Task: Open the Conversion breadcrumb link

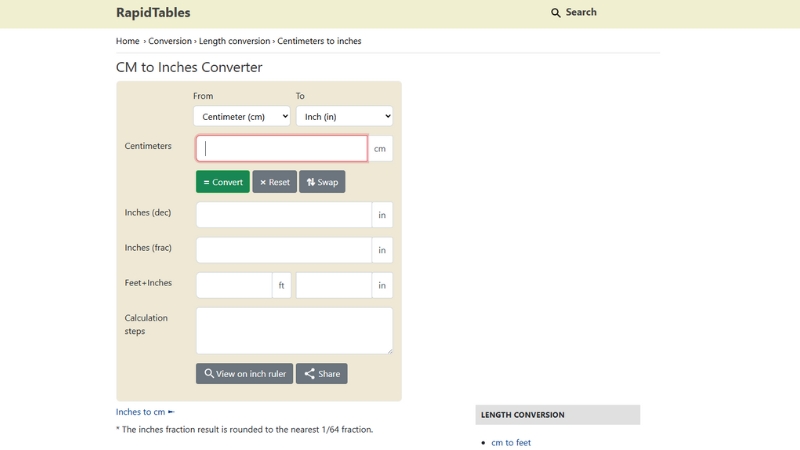Action: (x=170, y=41)
